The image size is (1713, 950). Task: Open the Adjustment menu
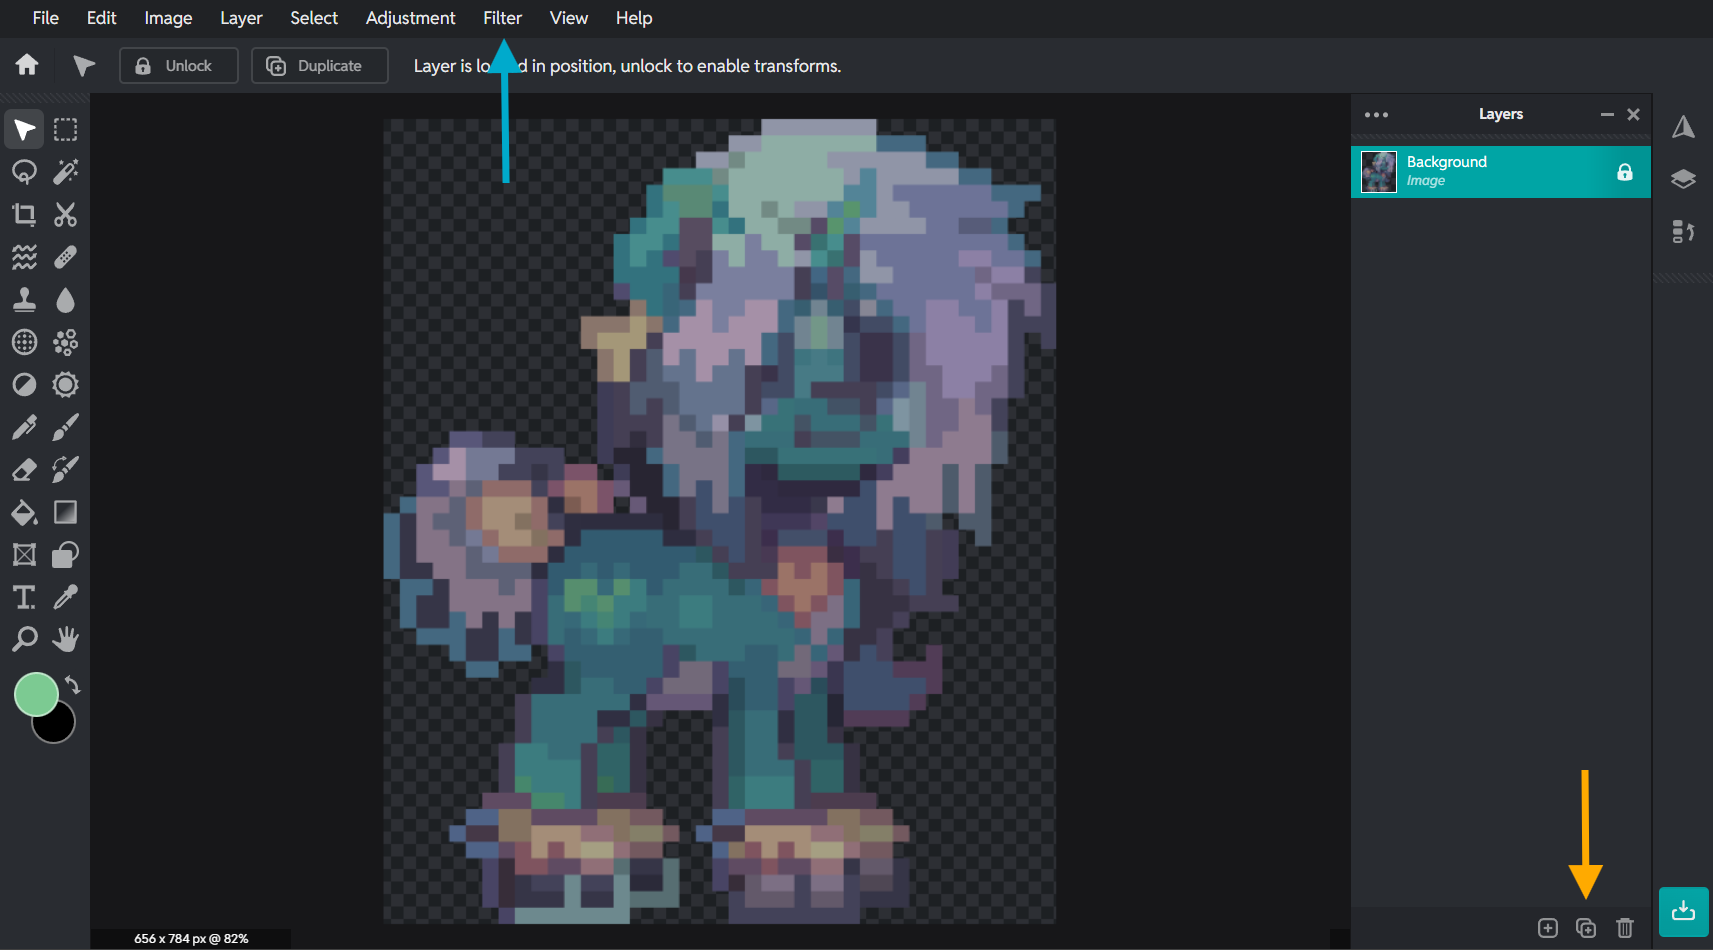click(x=410, y=18)
